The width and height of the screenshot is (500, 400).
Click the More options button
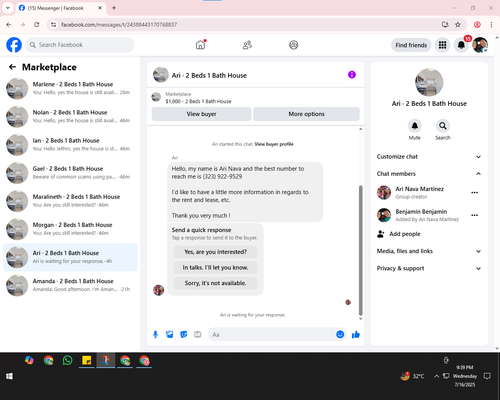pyautogui.click(x=306, y=114)
